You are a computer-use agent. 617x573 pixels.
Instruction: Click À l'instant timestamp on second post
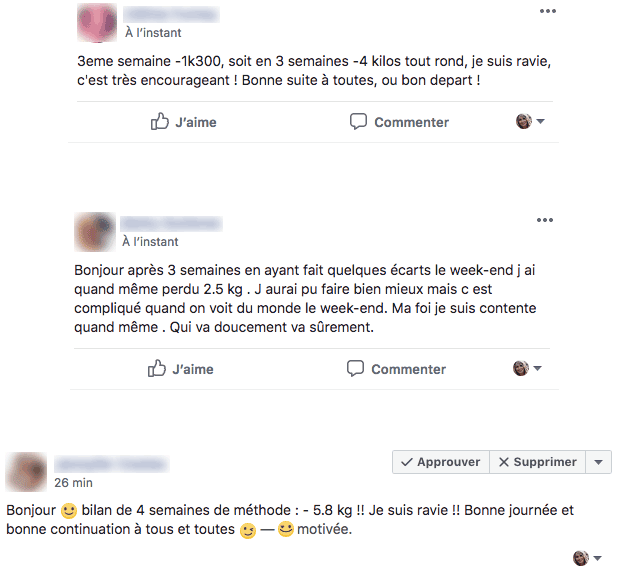click(x=150, y=241)
